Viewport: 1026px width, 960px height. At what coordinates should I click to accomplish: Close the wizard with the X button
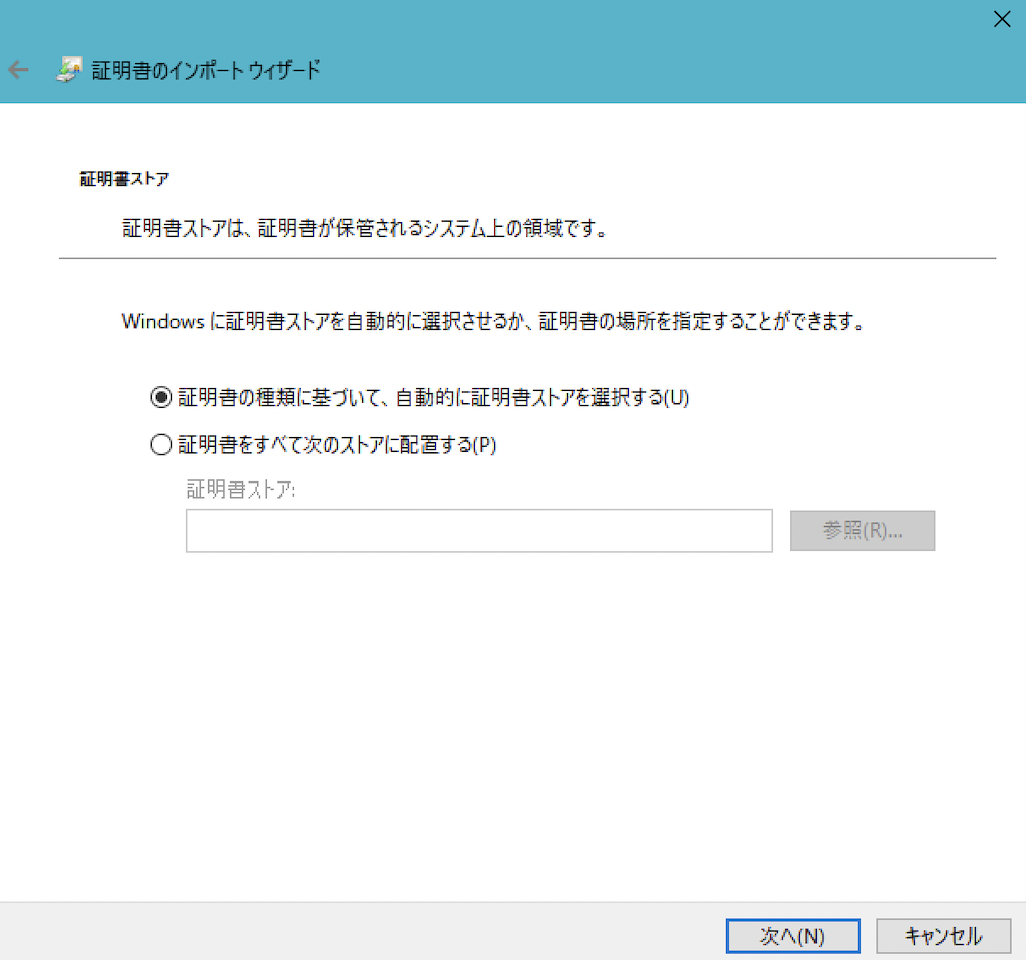[1001, 19]
